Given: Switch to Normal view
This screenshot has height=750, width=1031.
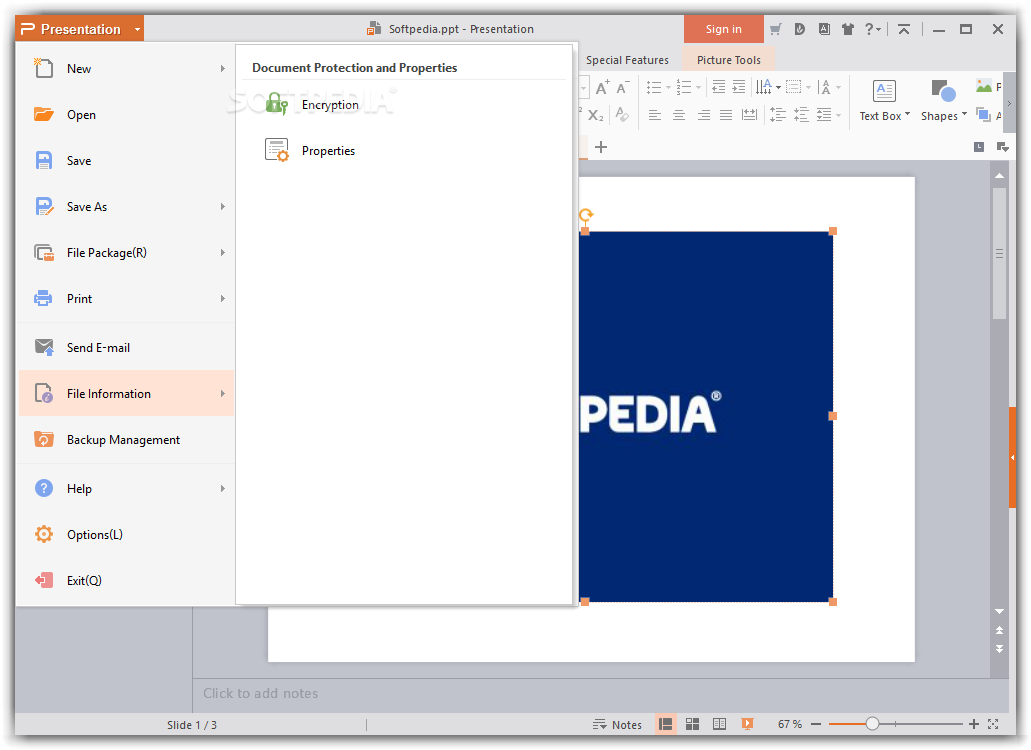Looking at the screenshot, I should [665, 724].
